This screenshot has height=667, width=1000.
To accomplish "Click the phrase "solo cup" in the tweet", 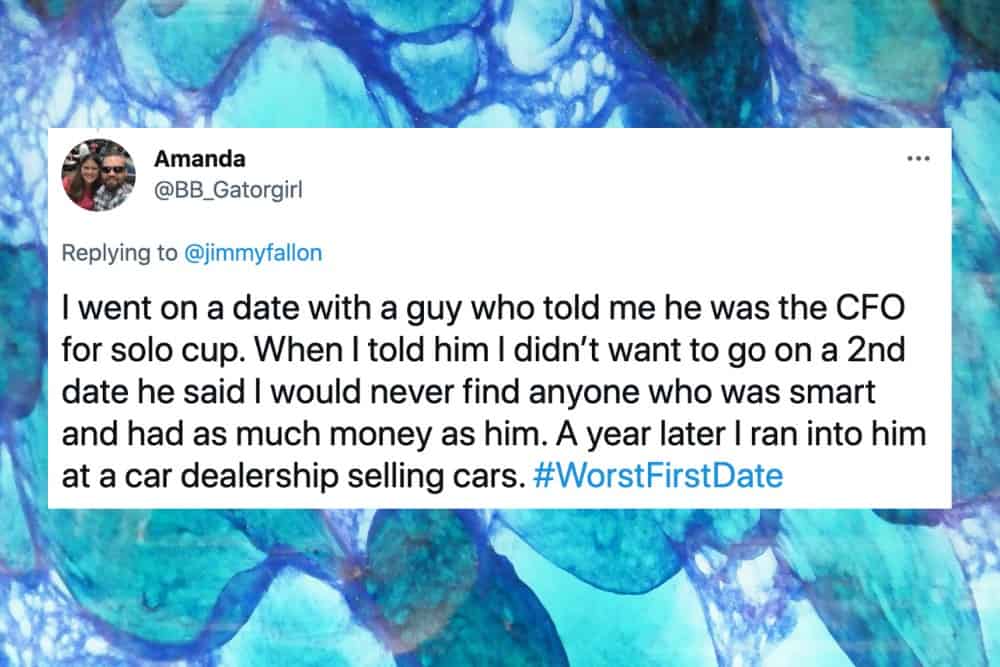I will [x=139, y=343].
